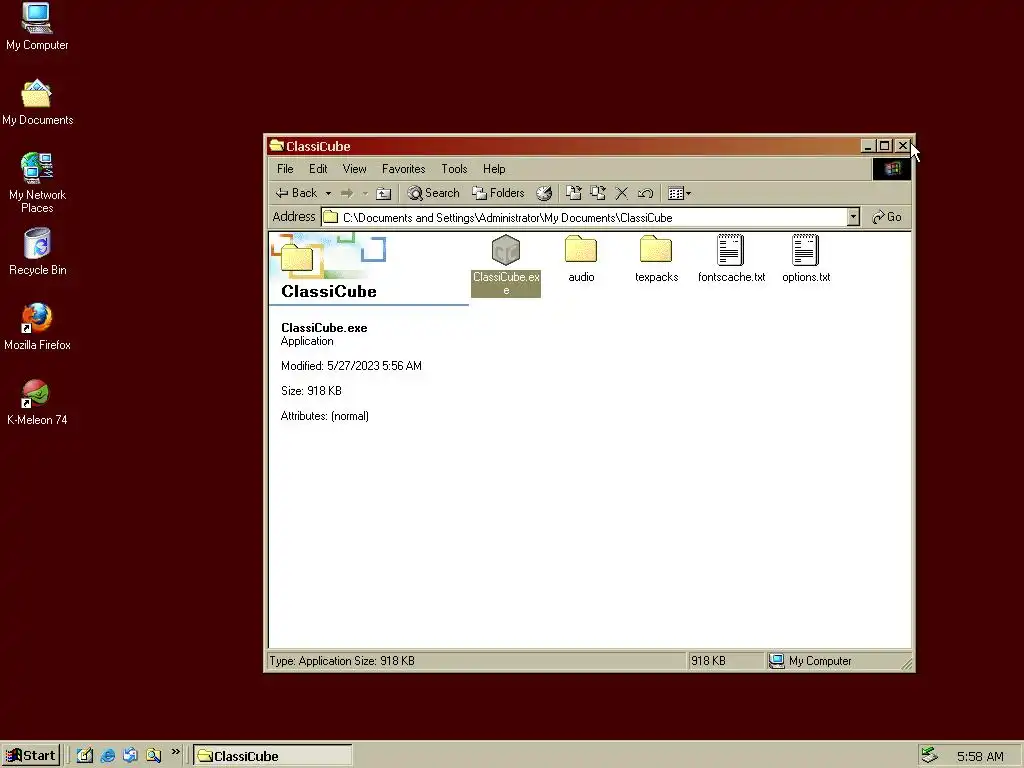Open the View menu
This screenshot has height=768, width=1024.
[355, 169]
